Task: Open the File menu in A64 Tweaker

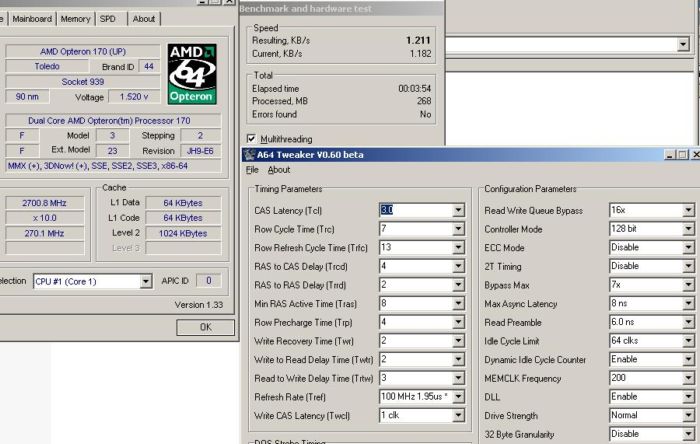Action: tap(252, 170)
